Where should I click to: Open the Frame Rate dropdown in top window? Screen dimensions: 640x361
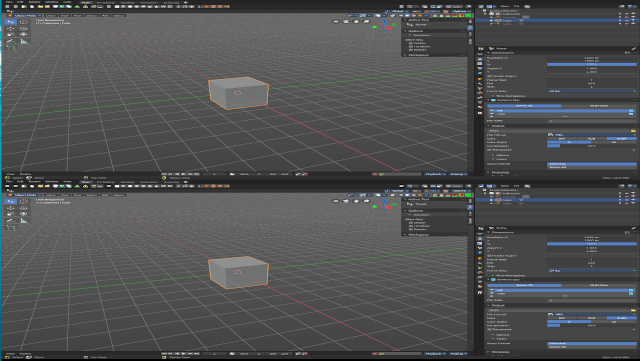point(591,91)
